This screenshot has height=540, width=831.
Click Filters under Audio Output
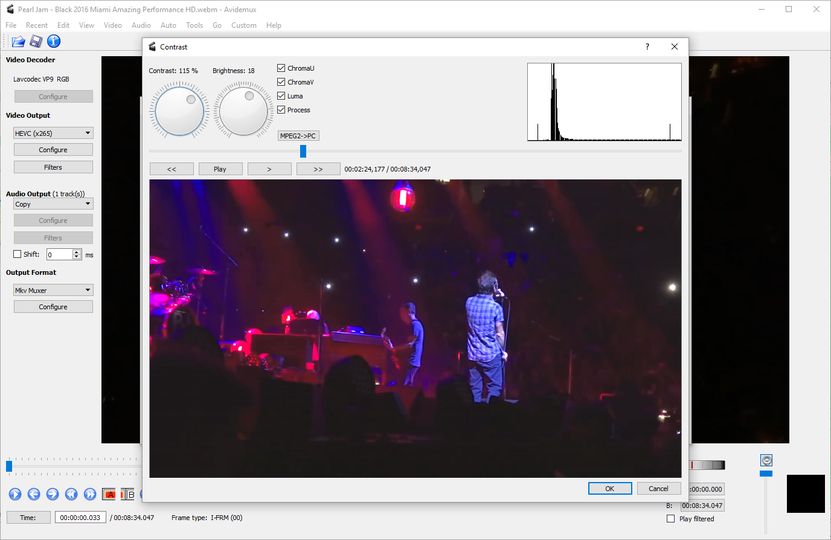point(53,237)
